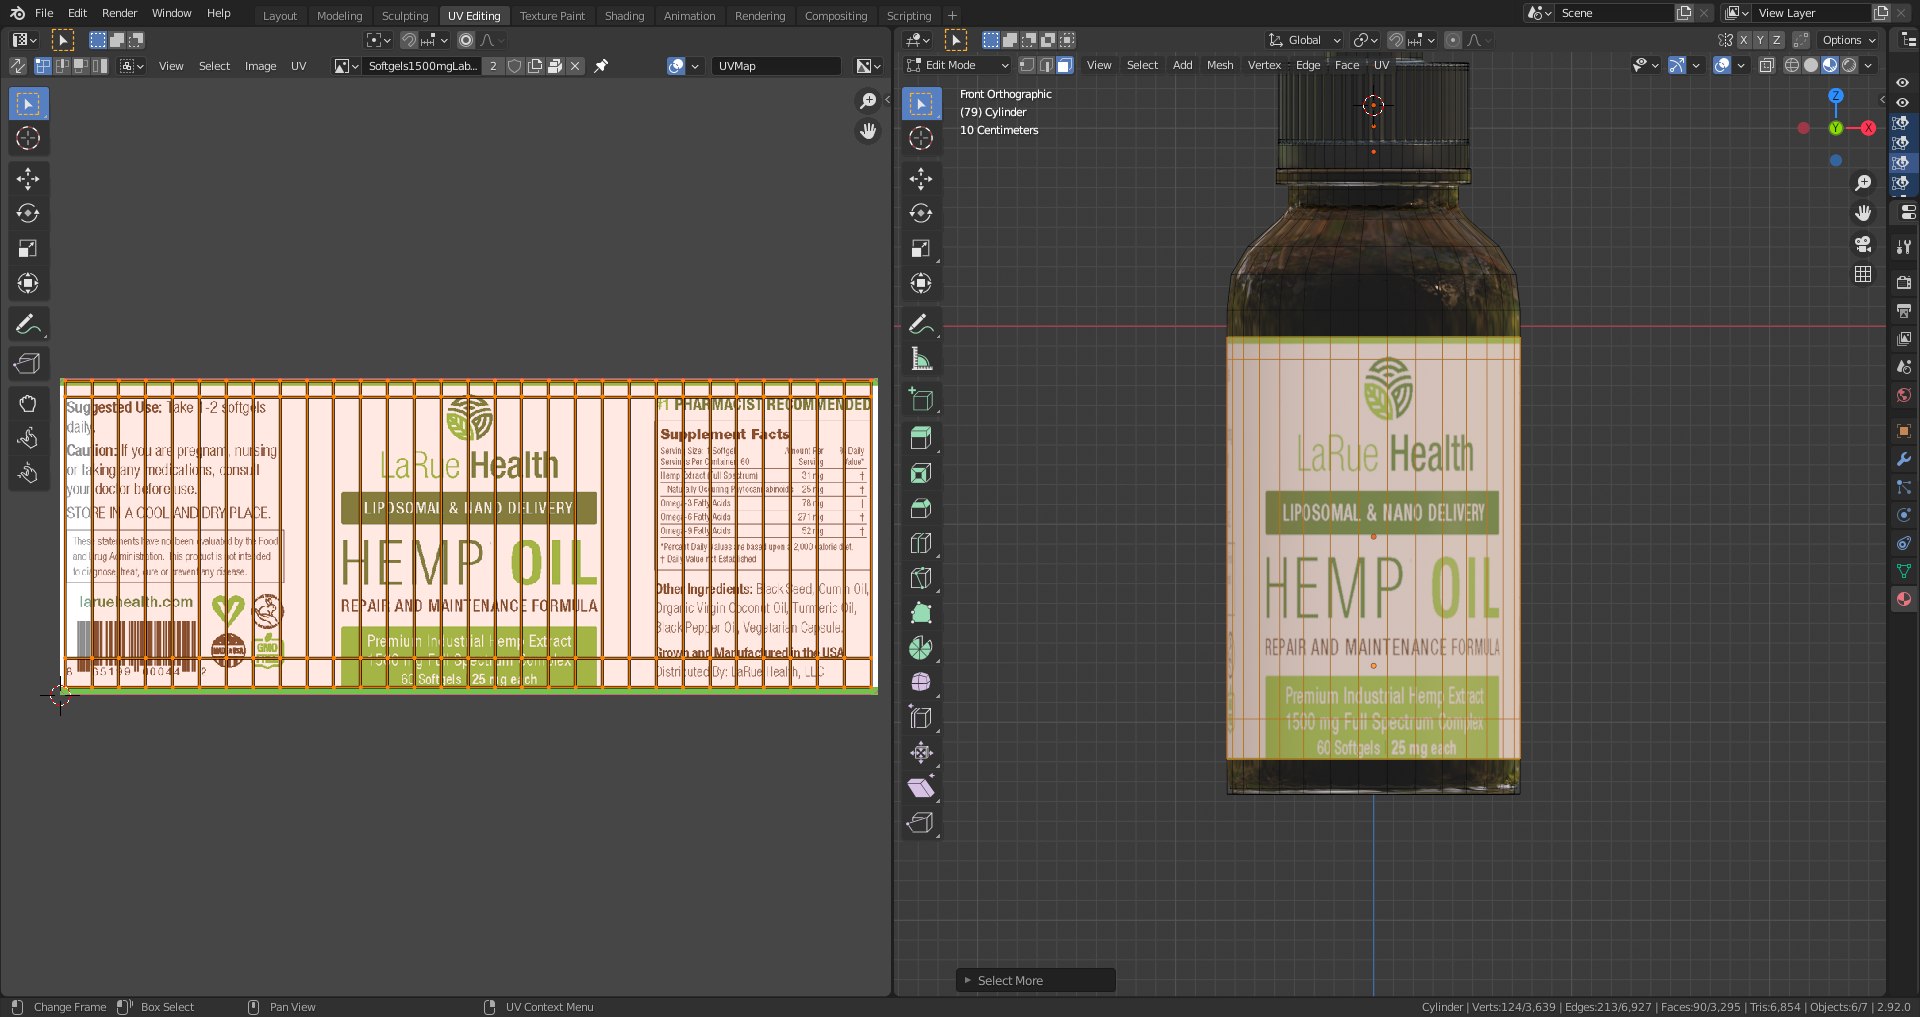This screenshot has width=1920, height=1017.
Task: Toggle UV sync selection
Action: point(17,66)
